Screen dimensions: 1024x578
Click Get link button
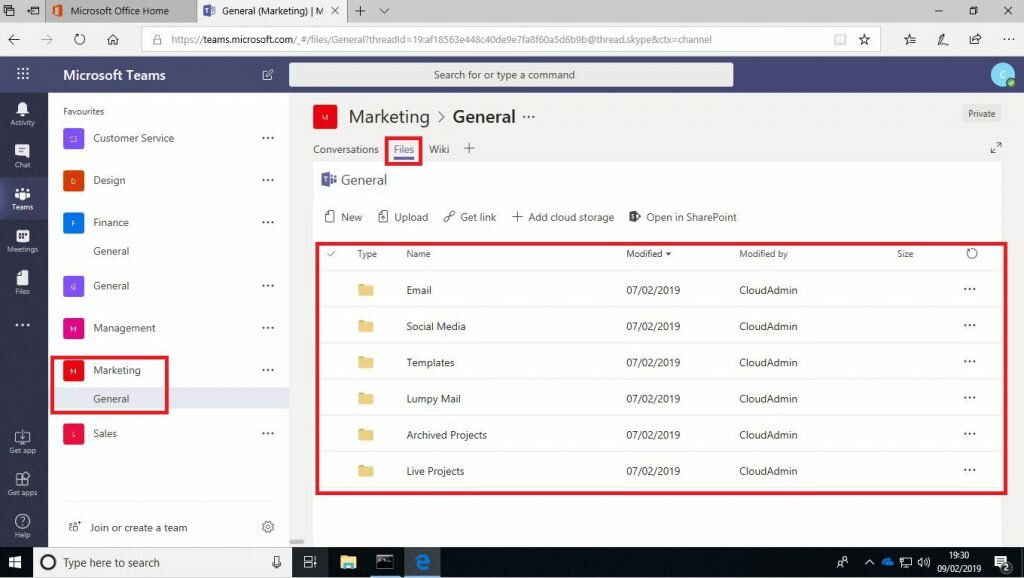pyautogui.click(x=470, y=217)
